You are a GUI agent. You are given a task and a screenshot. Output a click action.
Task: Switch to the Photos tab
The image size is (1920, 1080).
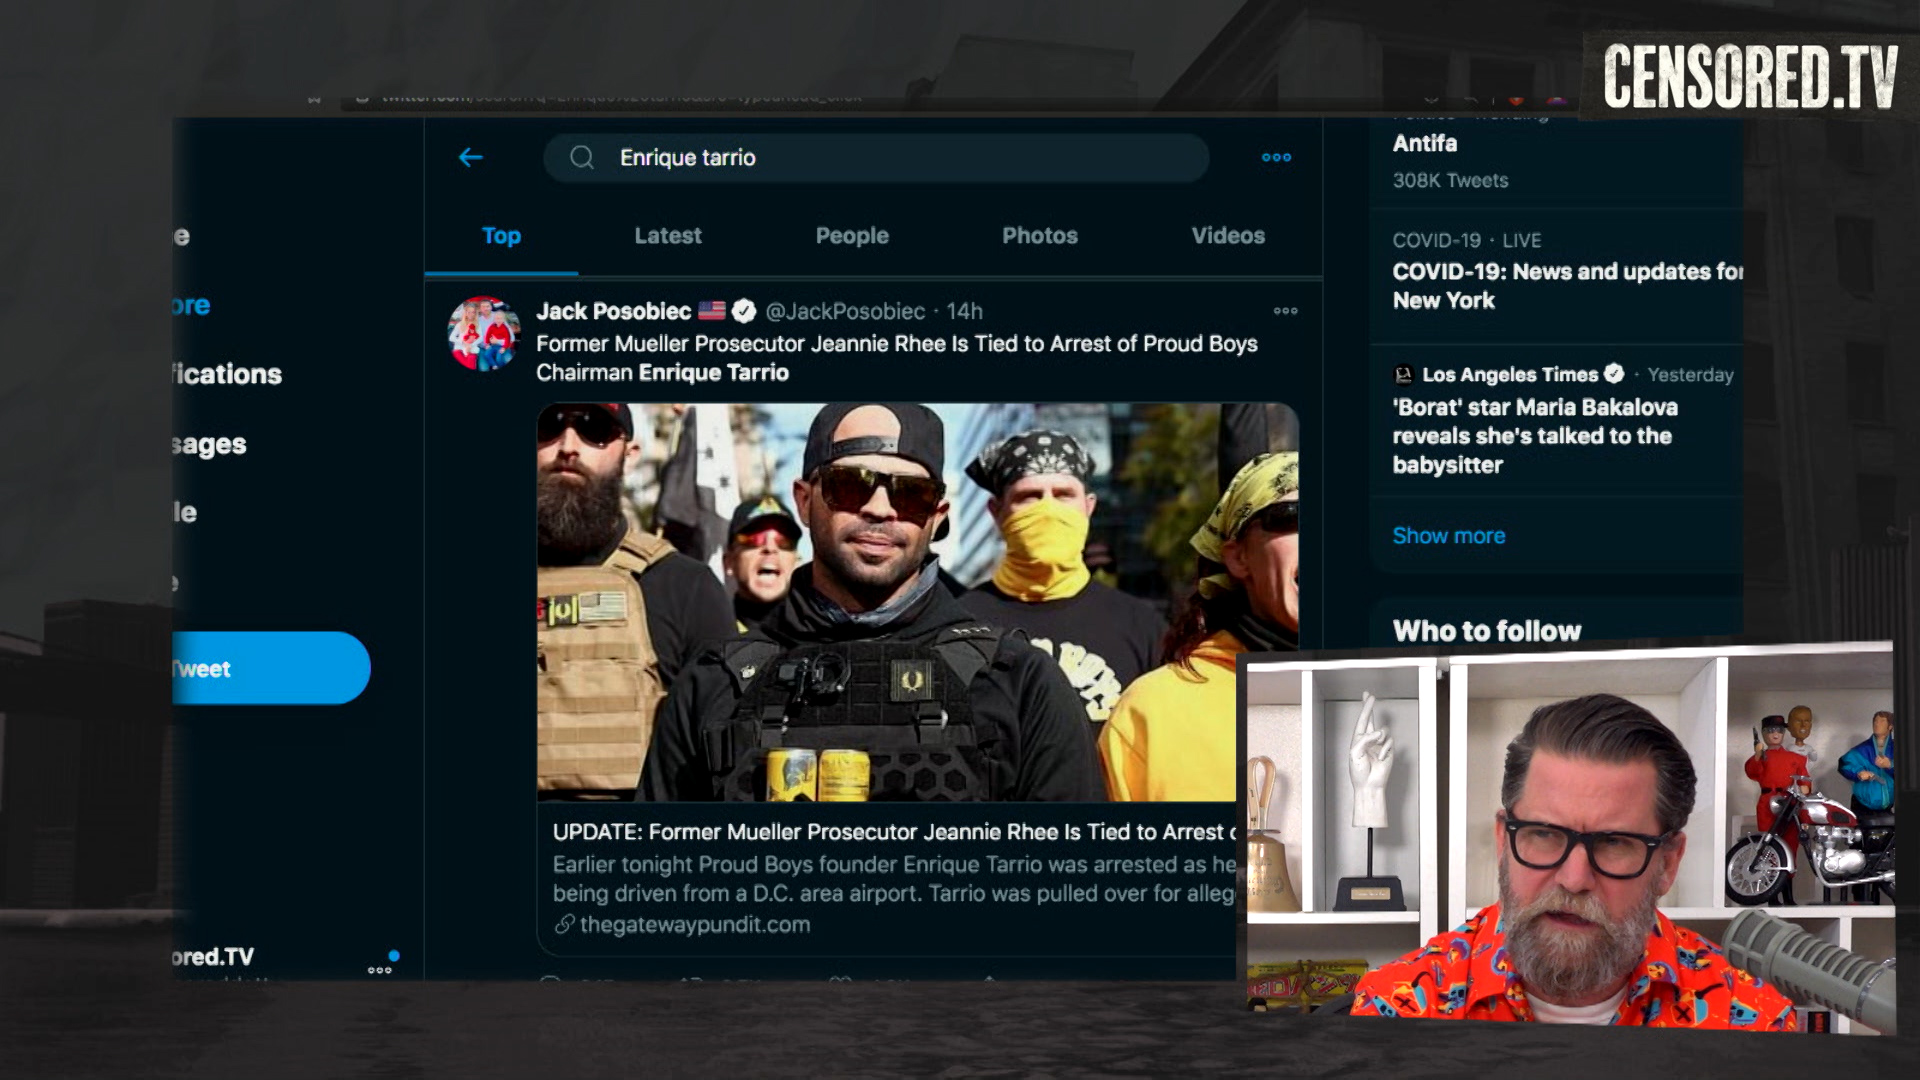tap(1040, 236)
